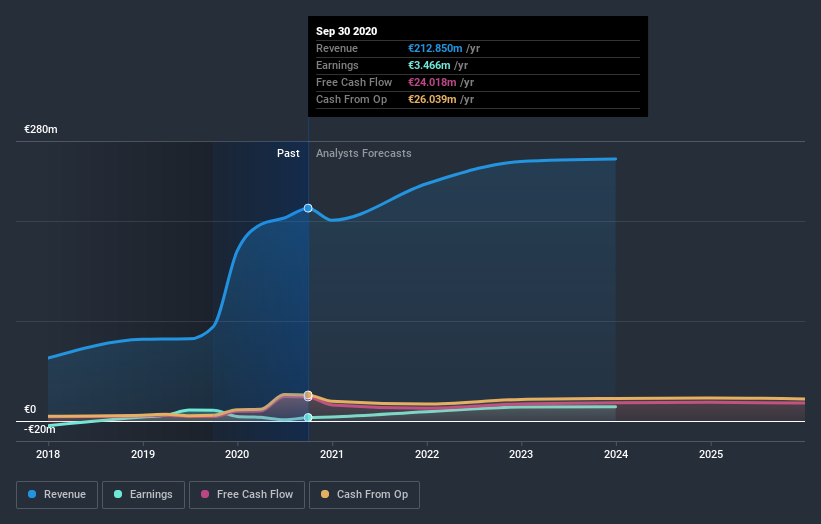Click the €280m y-axis label

[x=41, y=129]
